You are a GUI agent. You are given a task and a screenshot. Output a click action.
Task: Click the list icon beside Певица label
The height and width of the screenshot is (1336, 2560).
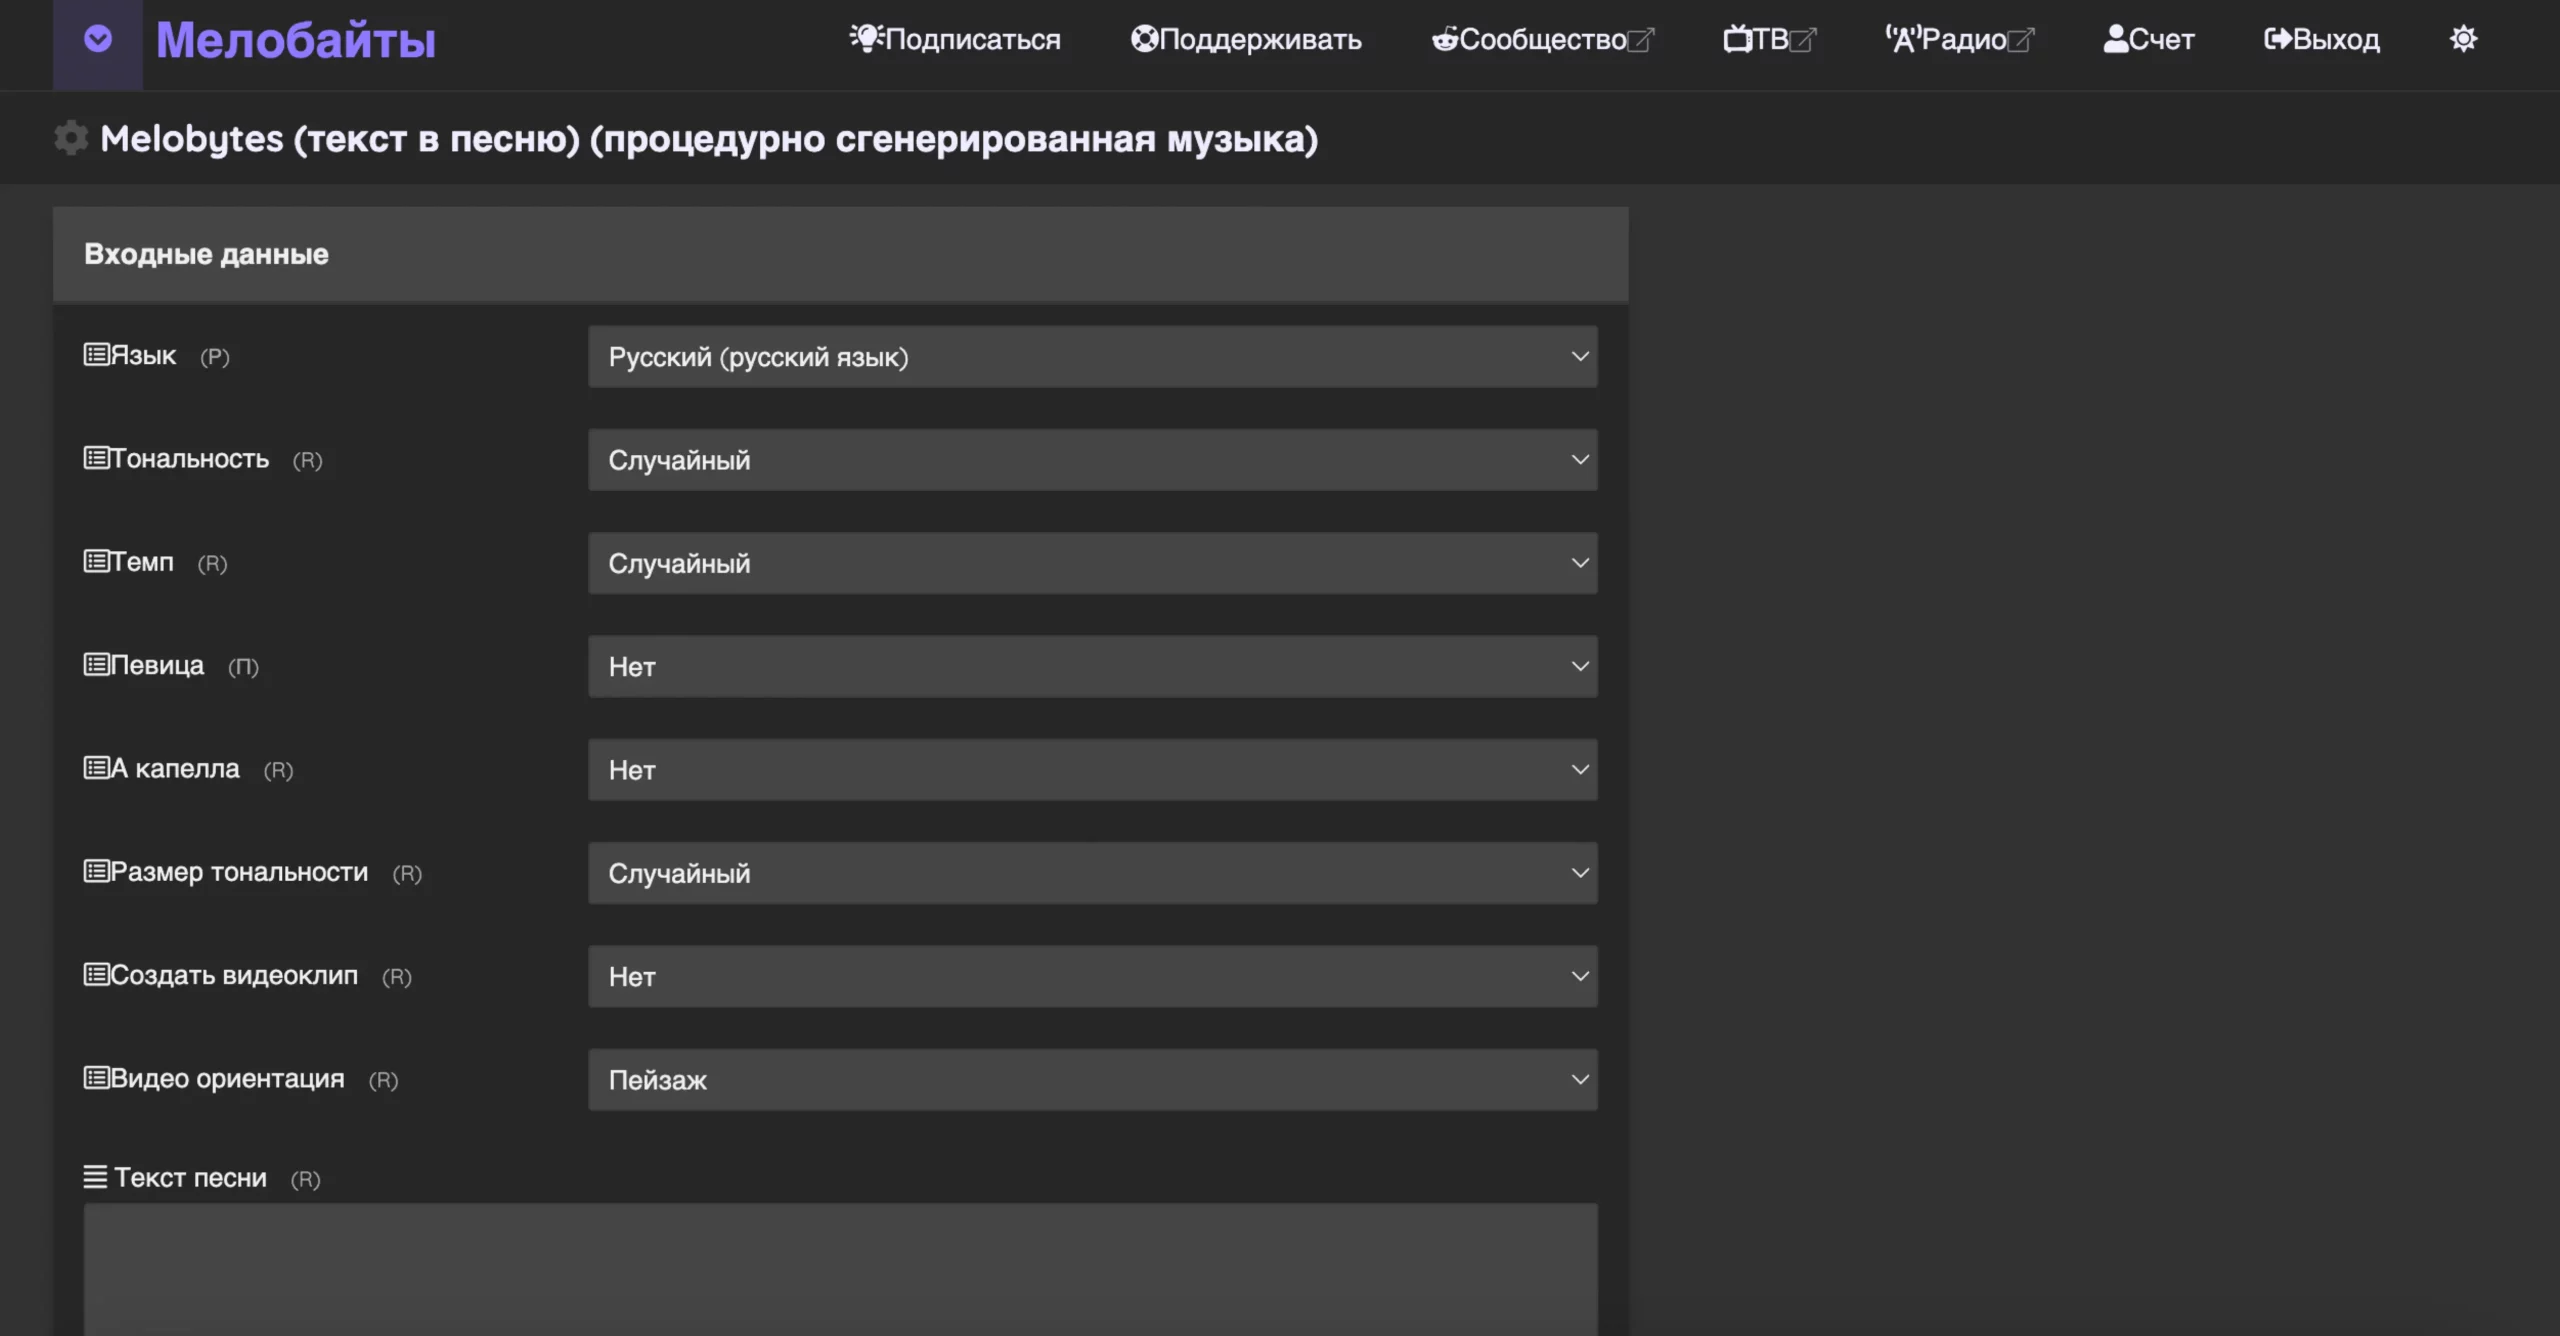pos(96,665)
